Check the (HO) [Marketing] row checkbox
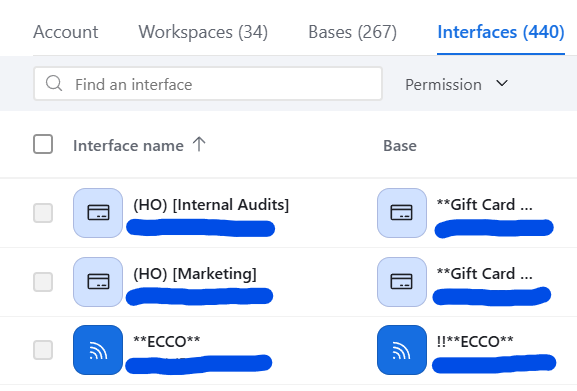 click(x=43, y=282)
